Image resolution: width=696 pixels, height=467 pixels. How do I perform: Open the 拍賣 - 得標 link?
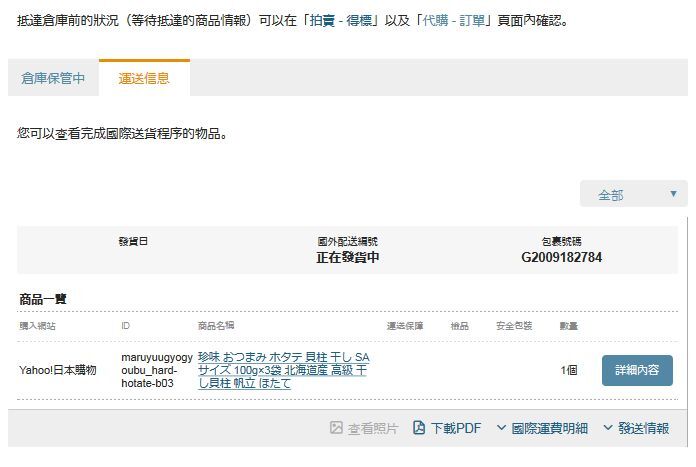341,20
